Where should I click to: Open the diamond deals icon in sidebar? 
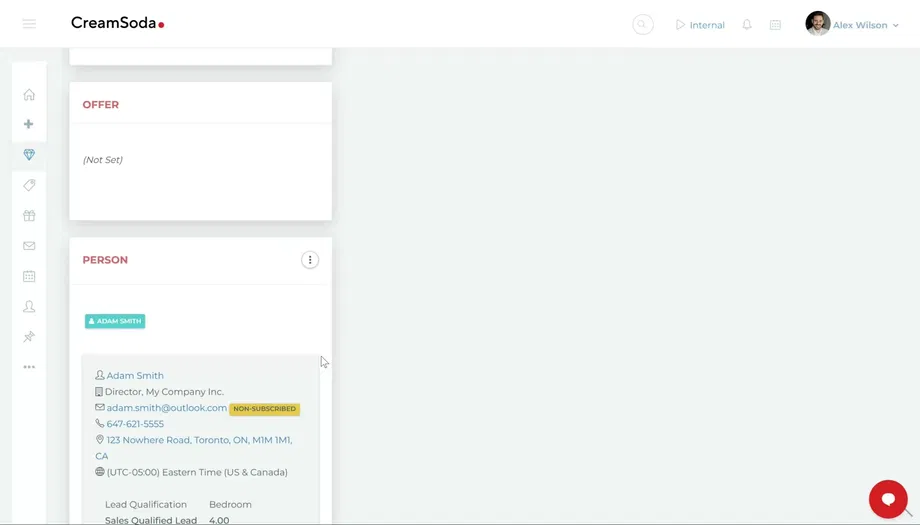[29, 154]
